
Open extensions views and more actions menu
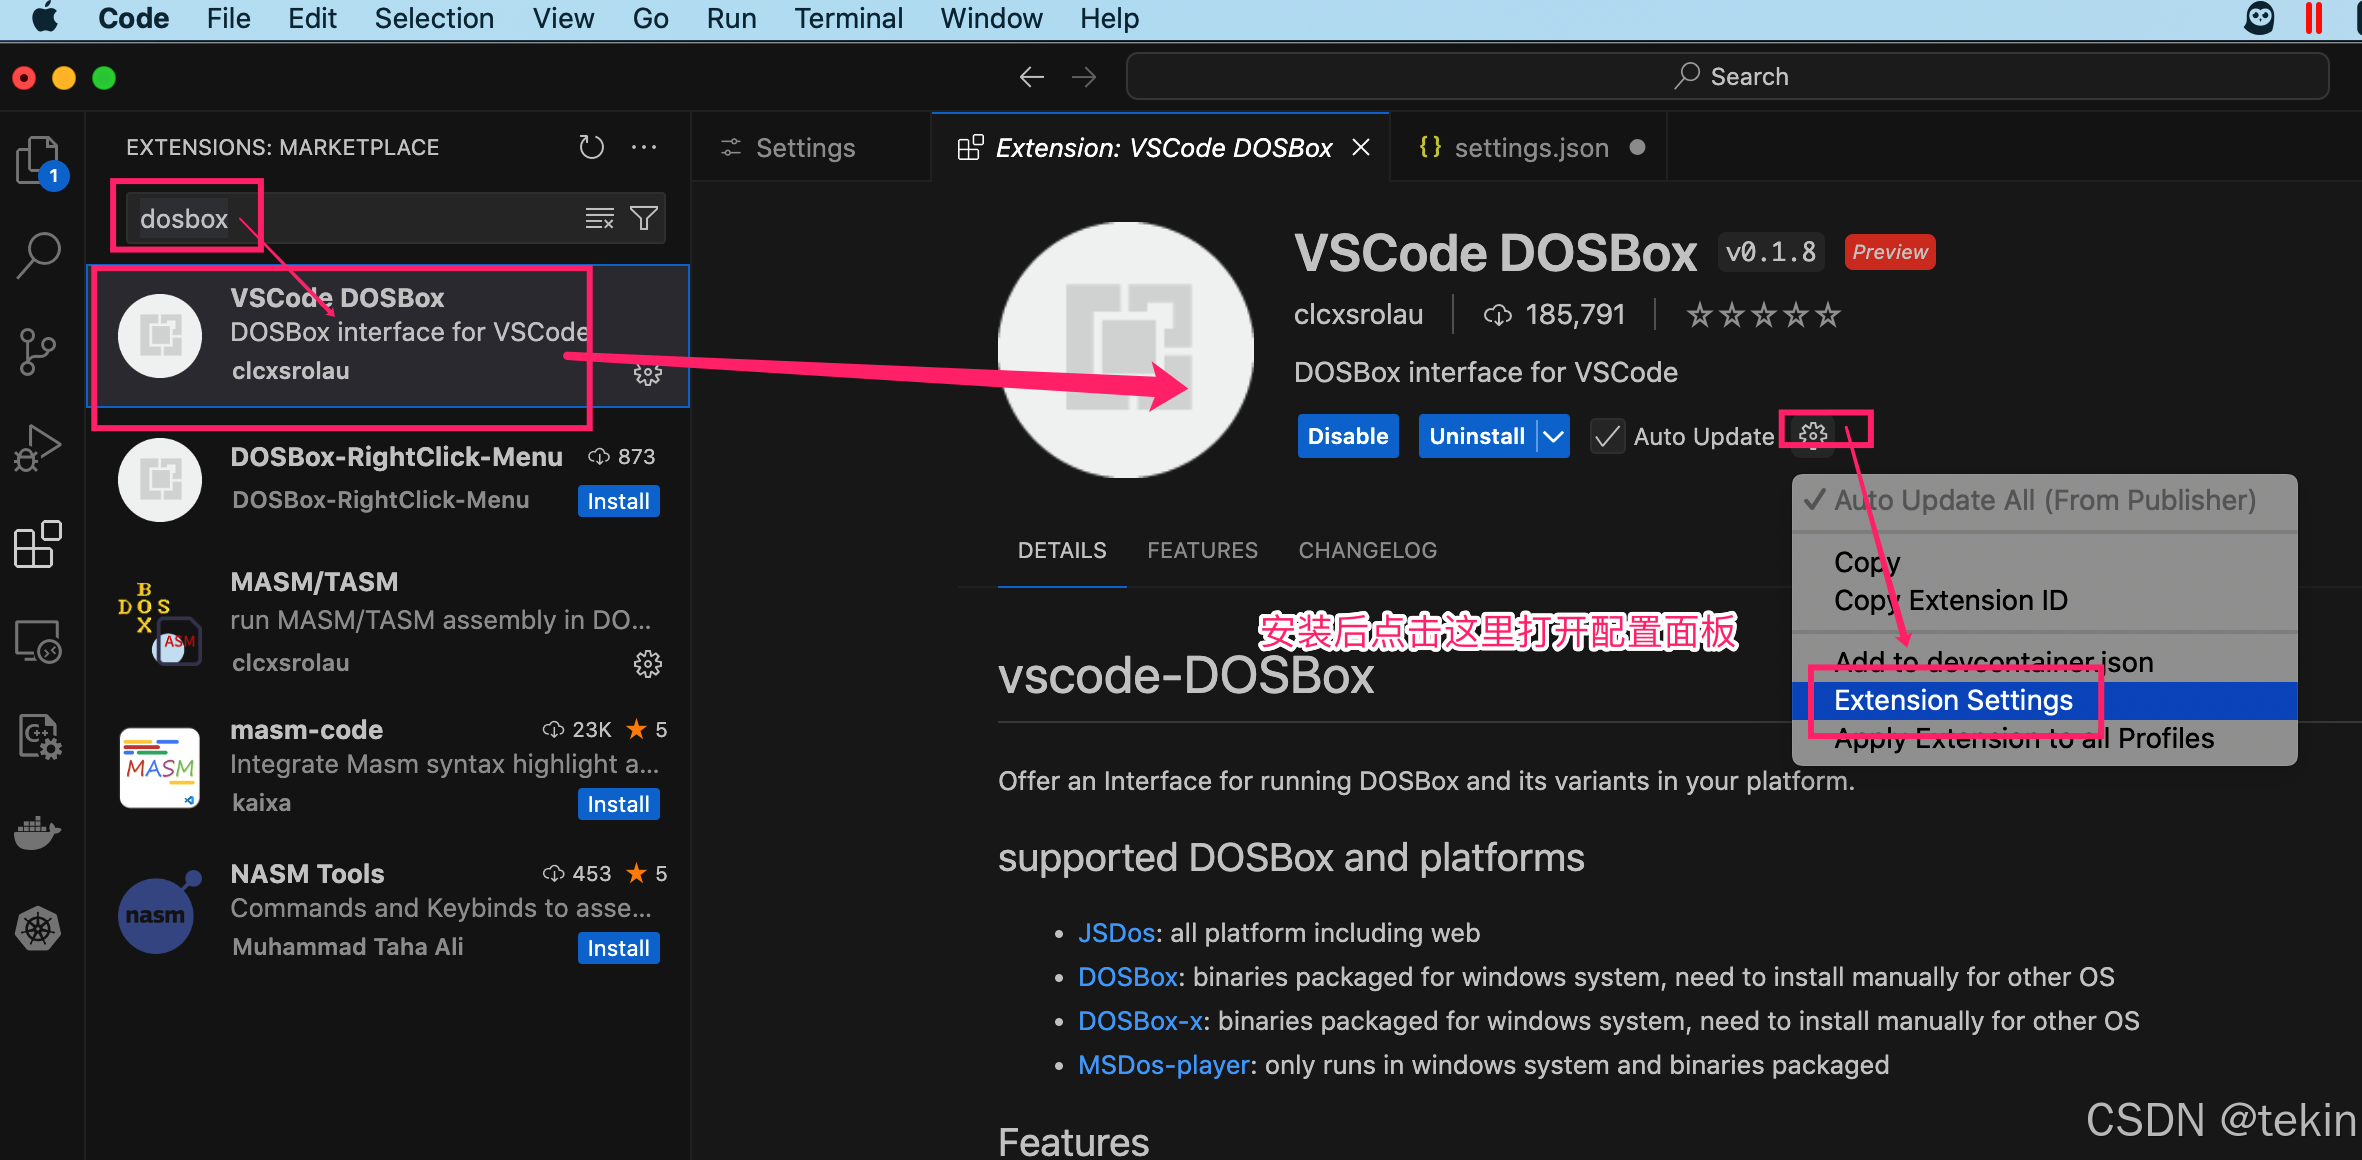pyautogui.click(x=644, y=148)
